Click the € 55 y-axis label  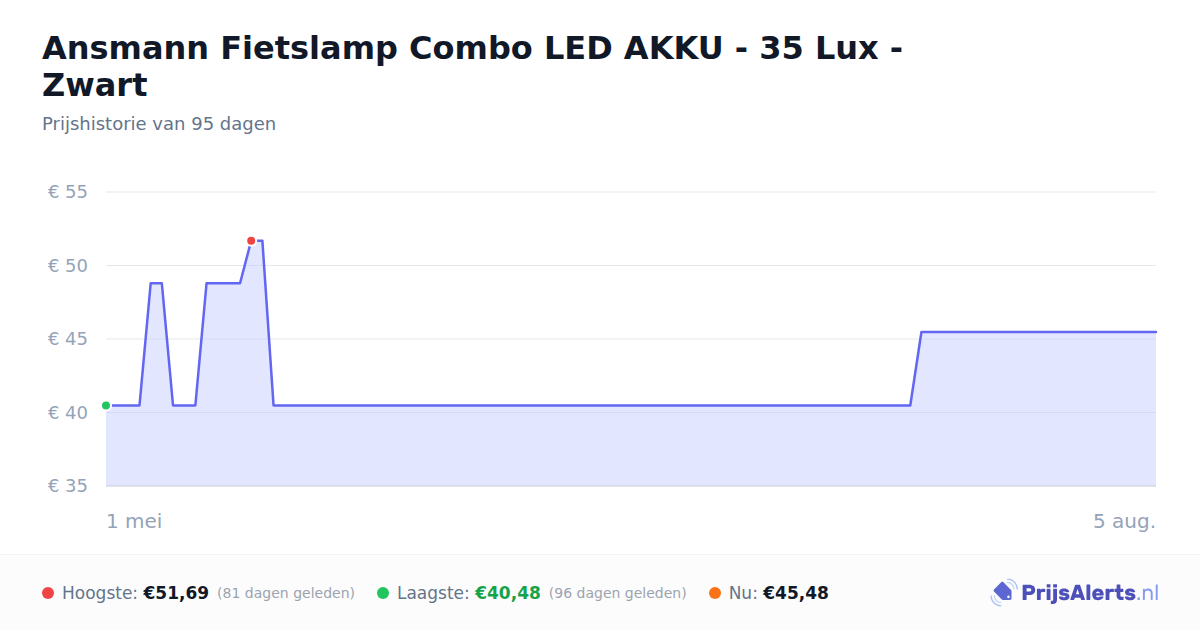[68, 192]
